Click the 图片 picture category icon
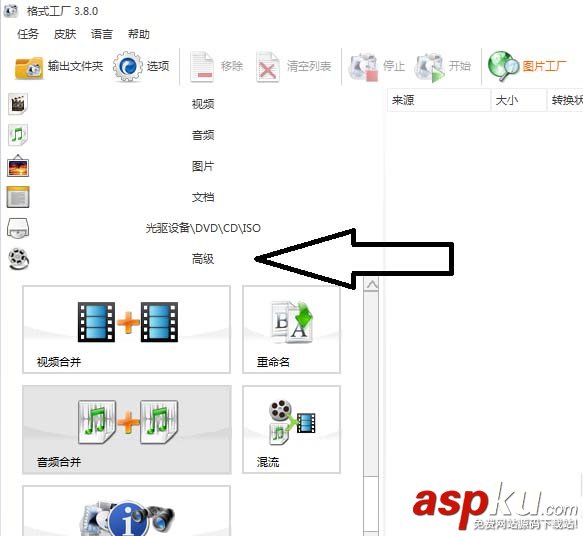Viewport: 583px width, 536px height. click(x=18, y=166)
